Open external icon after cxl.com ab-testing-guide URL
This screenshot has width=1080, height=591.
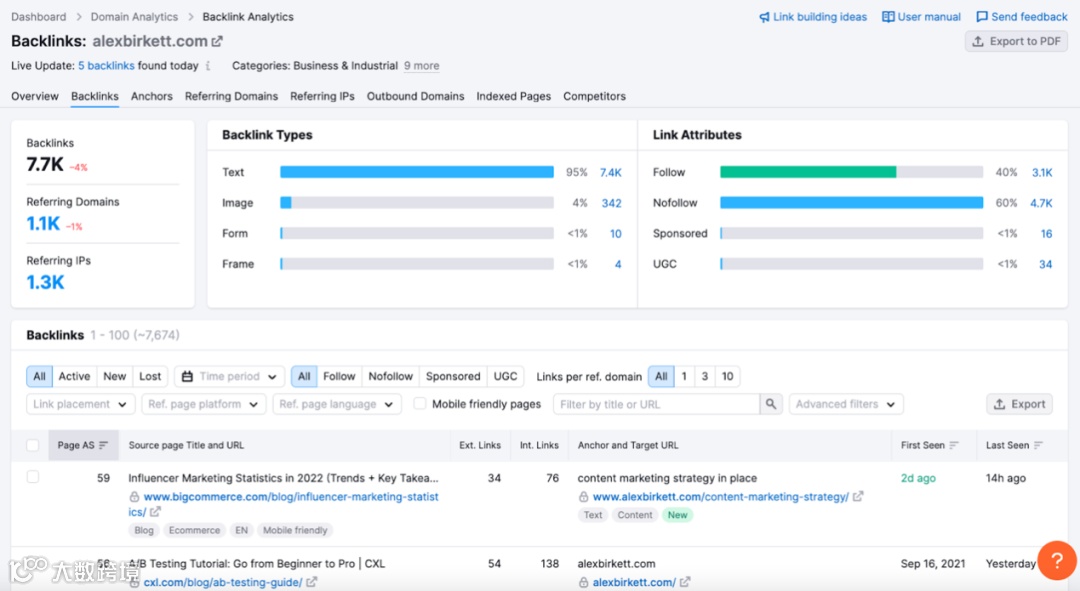311,582
